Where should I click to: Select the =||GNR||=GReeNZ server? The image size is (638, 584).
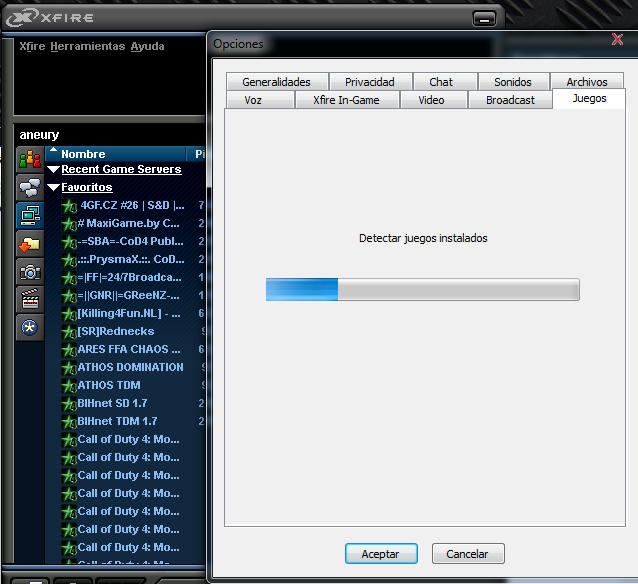pyautogui.click(x=128, y=295)
